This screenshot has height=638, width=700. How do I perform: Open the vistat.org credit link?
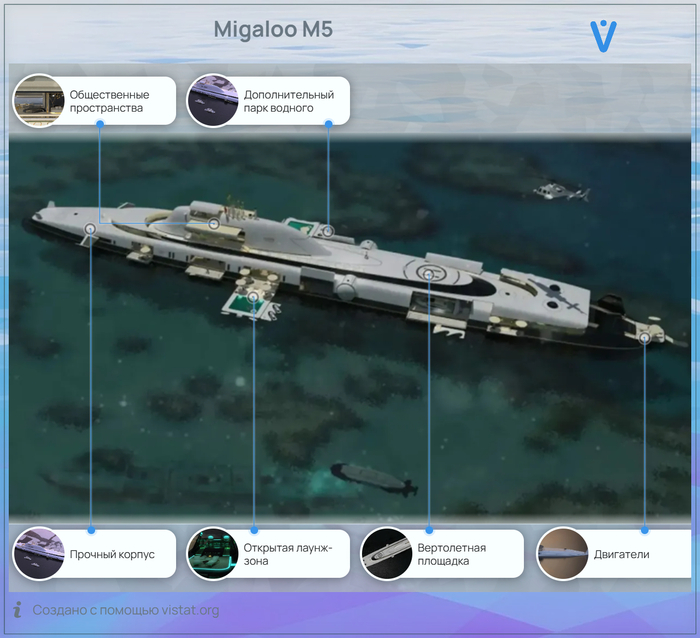pyautogui.click(x=126, y=610)
